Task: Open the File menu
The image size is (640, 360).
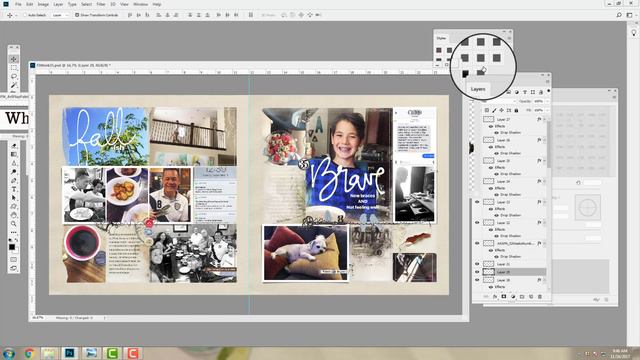Action: 18,4
